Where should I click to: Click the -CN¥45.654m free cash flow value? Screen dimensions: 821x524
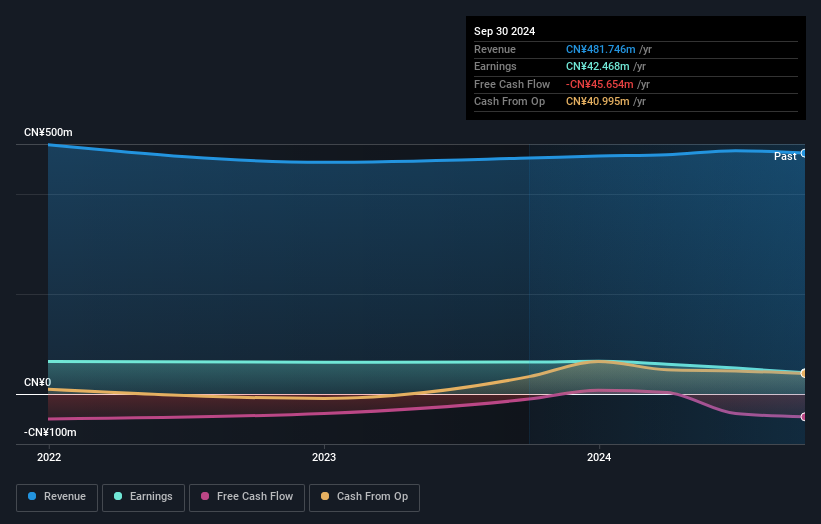tap(600, 84)
